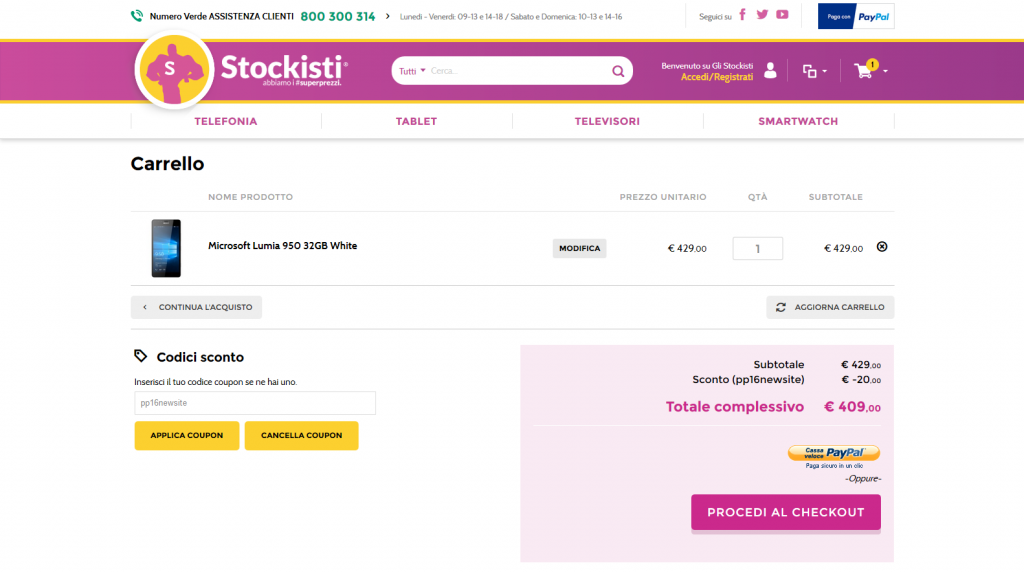Click the Prezzo Unitario column header

(x=663, y=197)
